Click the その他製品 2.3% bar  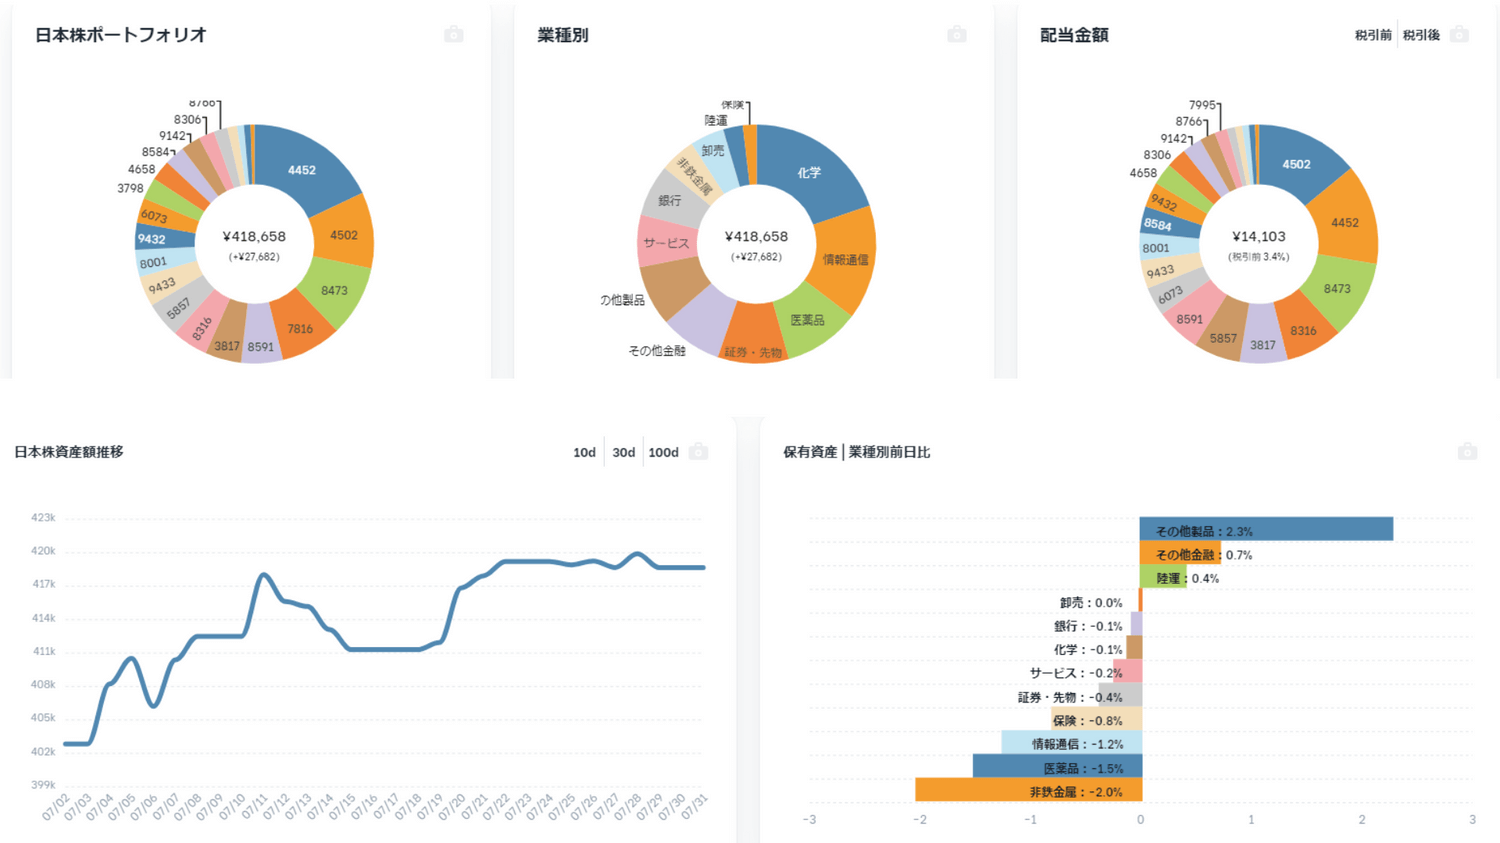coord(1266,529)
